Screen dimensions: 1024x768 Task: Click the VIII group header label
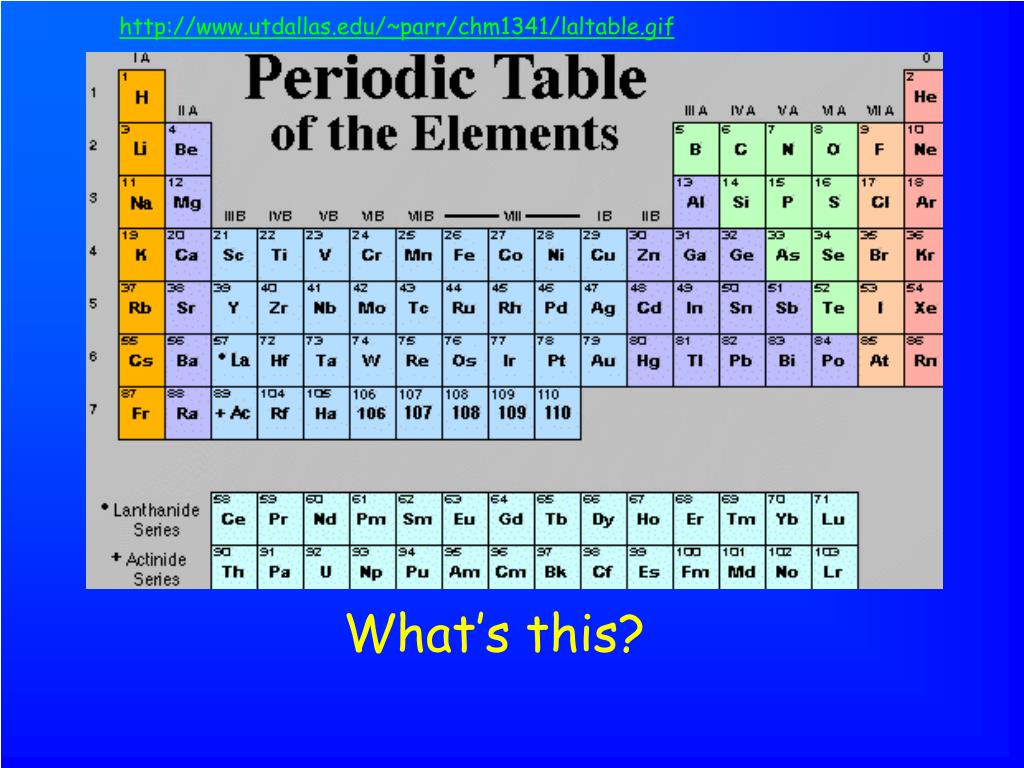(x=513, y=216)
